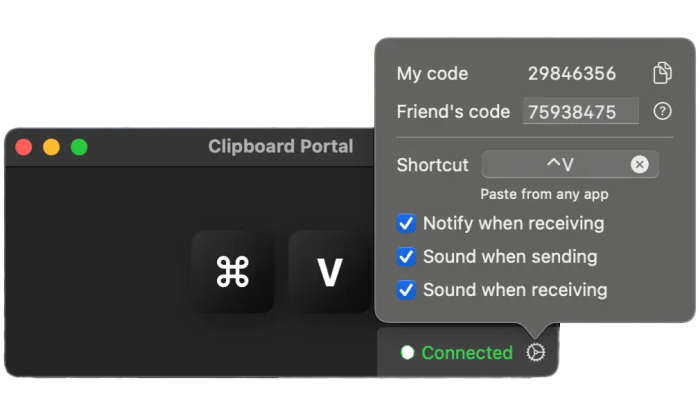700x416 pixels.
Task: Copy my code using the clipboard icon
Action: click(662, 73)
